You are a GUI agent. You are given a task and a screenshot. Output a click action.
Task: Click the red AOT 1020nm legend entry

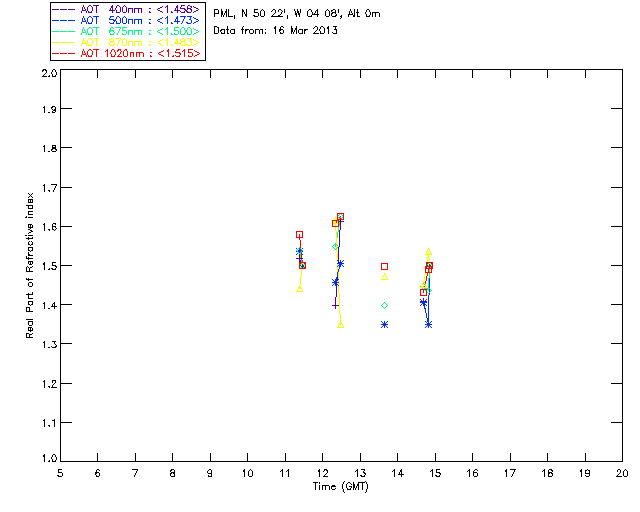(127, 53)
